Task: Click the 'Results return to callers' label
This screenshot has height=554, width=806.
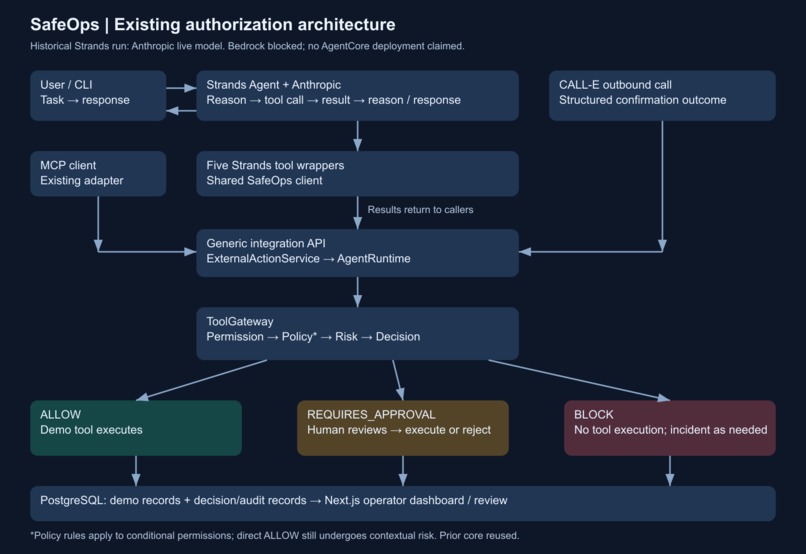Action: [x=420, y=210]
